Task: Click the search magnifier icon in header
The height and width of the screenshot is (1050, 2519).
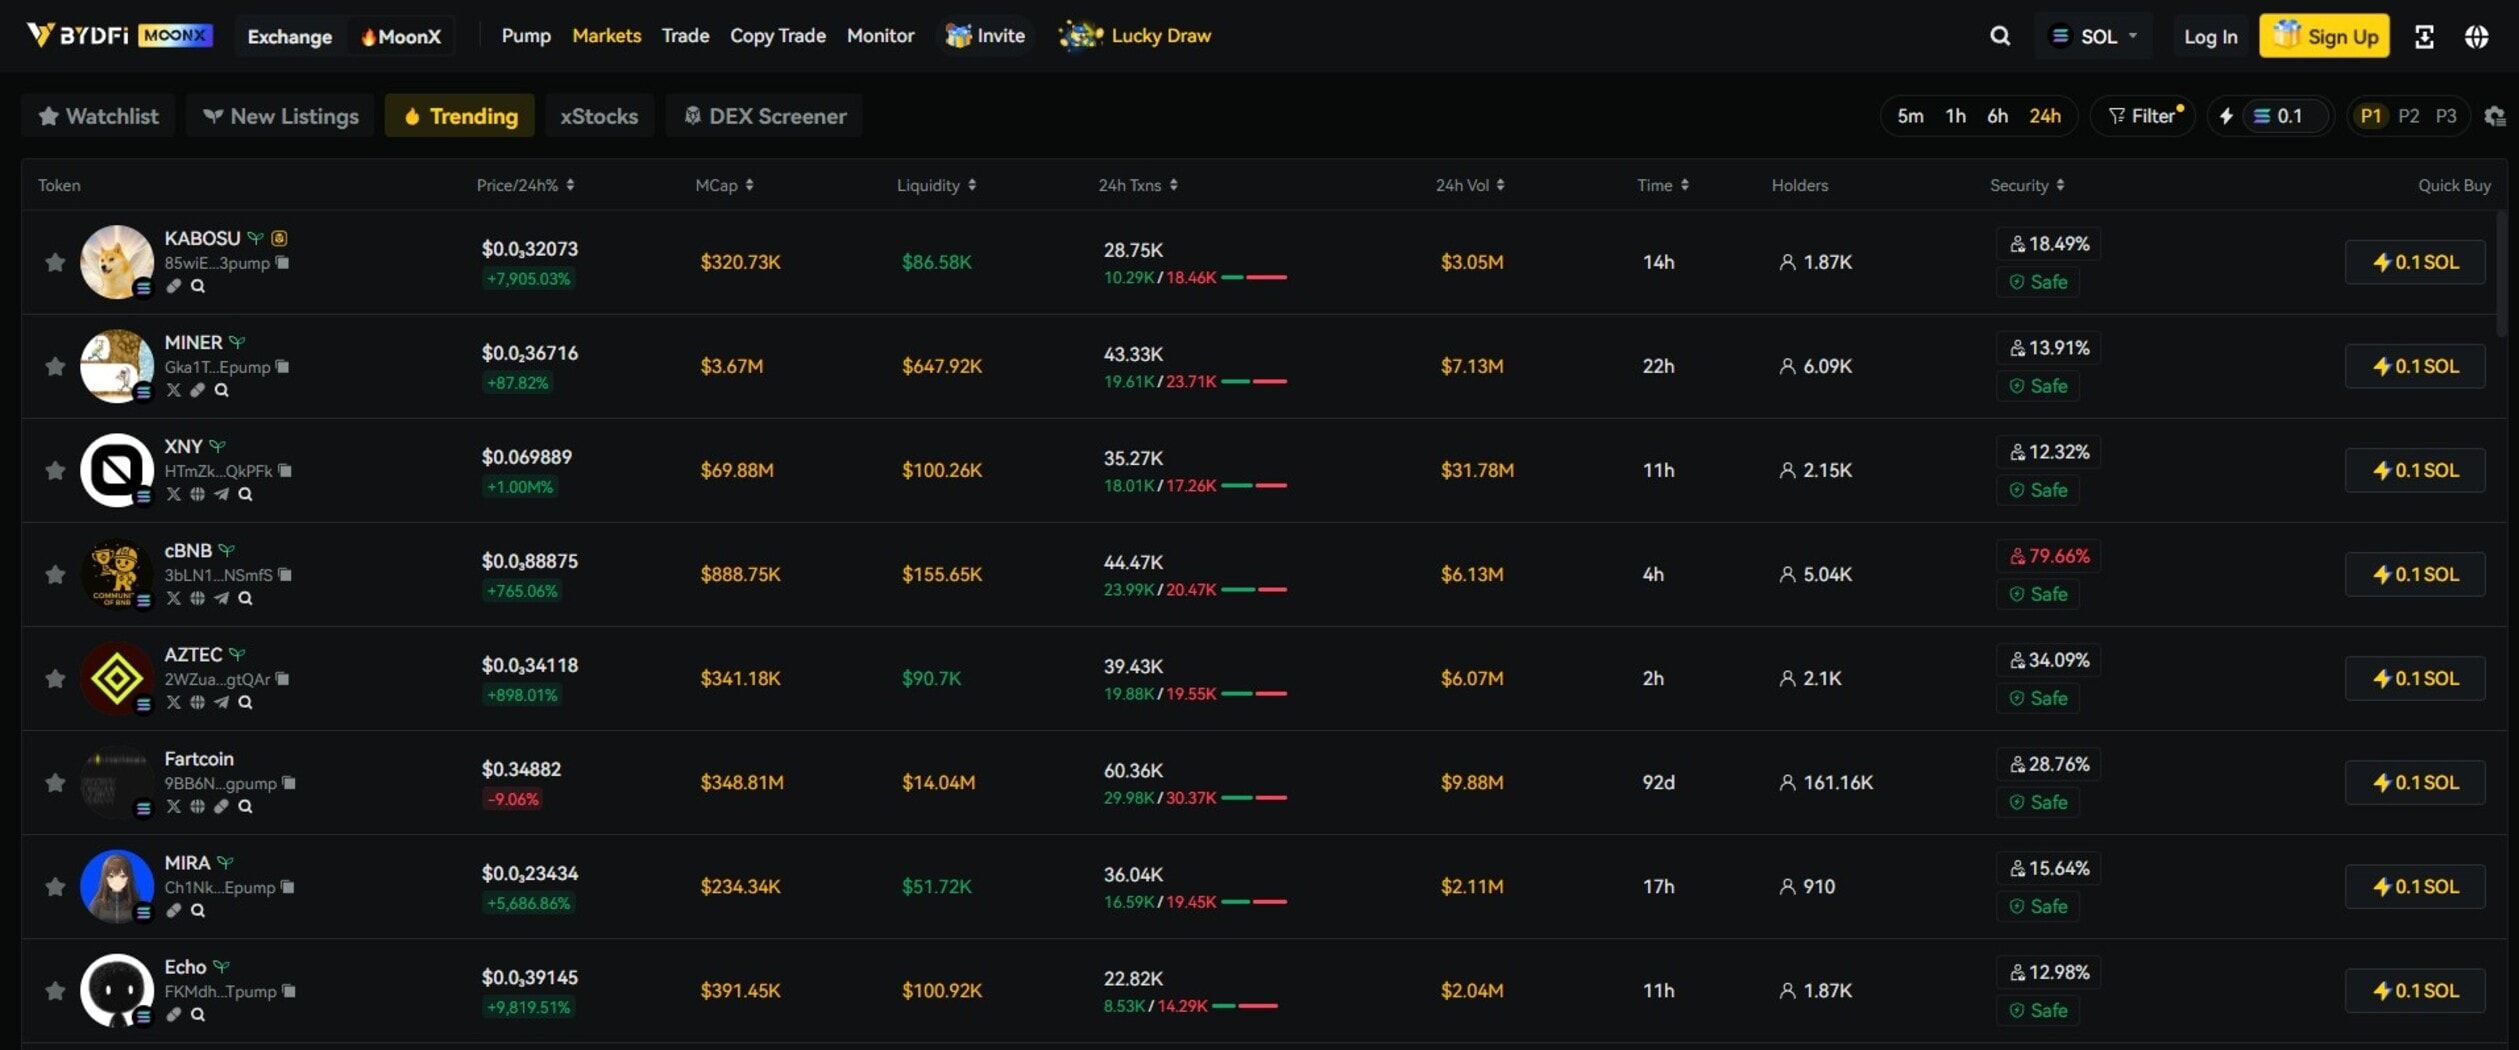Action: 1999,36
